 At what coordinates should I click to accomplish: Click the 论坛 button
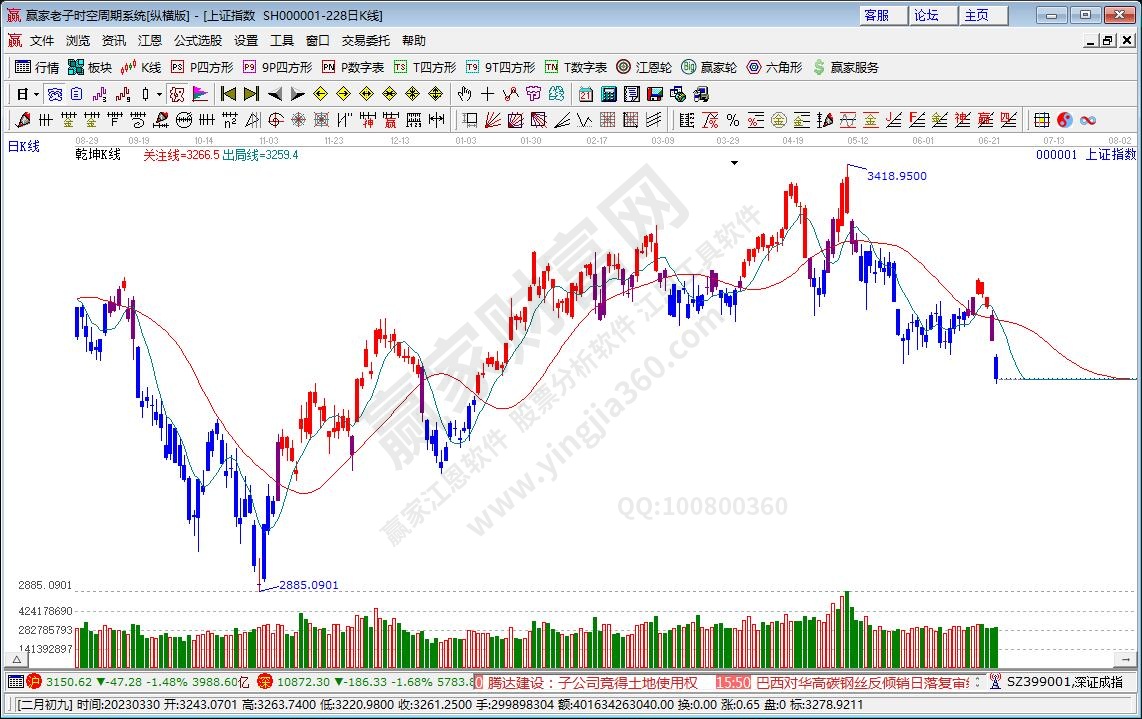point(927,15)
